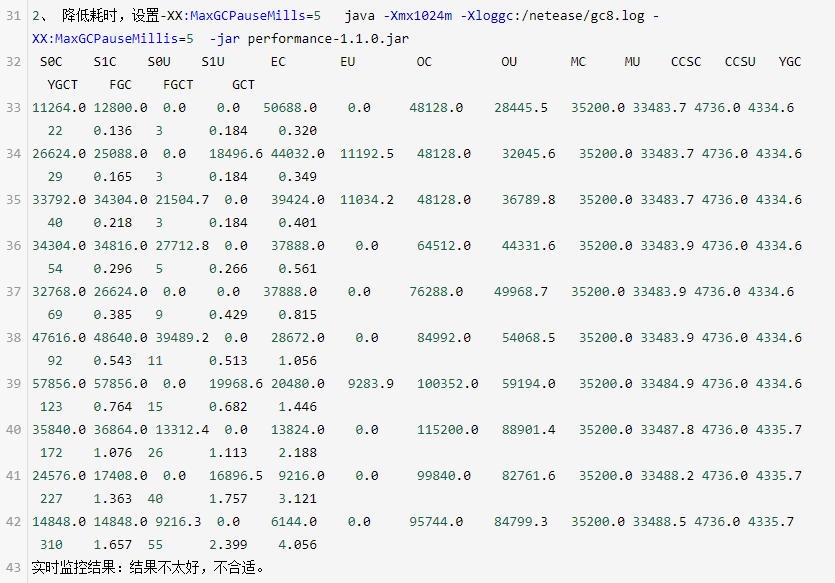835x583 pixels.
Task: Click line number 38 in the gutter
Action: coord(13,338)
